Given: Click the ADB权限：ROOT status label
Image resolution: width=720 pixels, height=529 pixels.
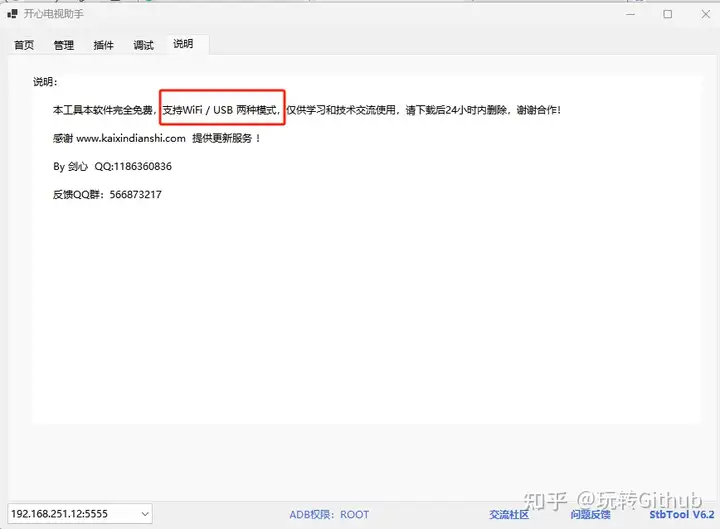Looking at the screenshot, I should [329, 515].
